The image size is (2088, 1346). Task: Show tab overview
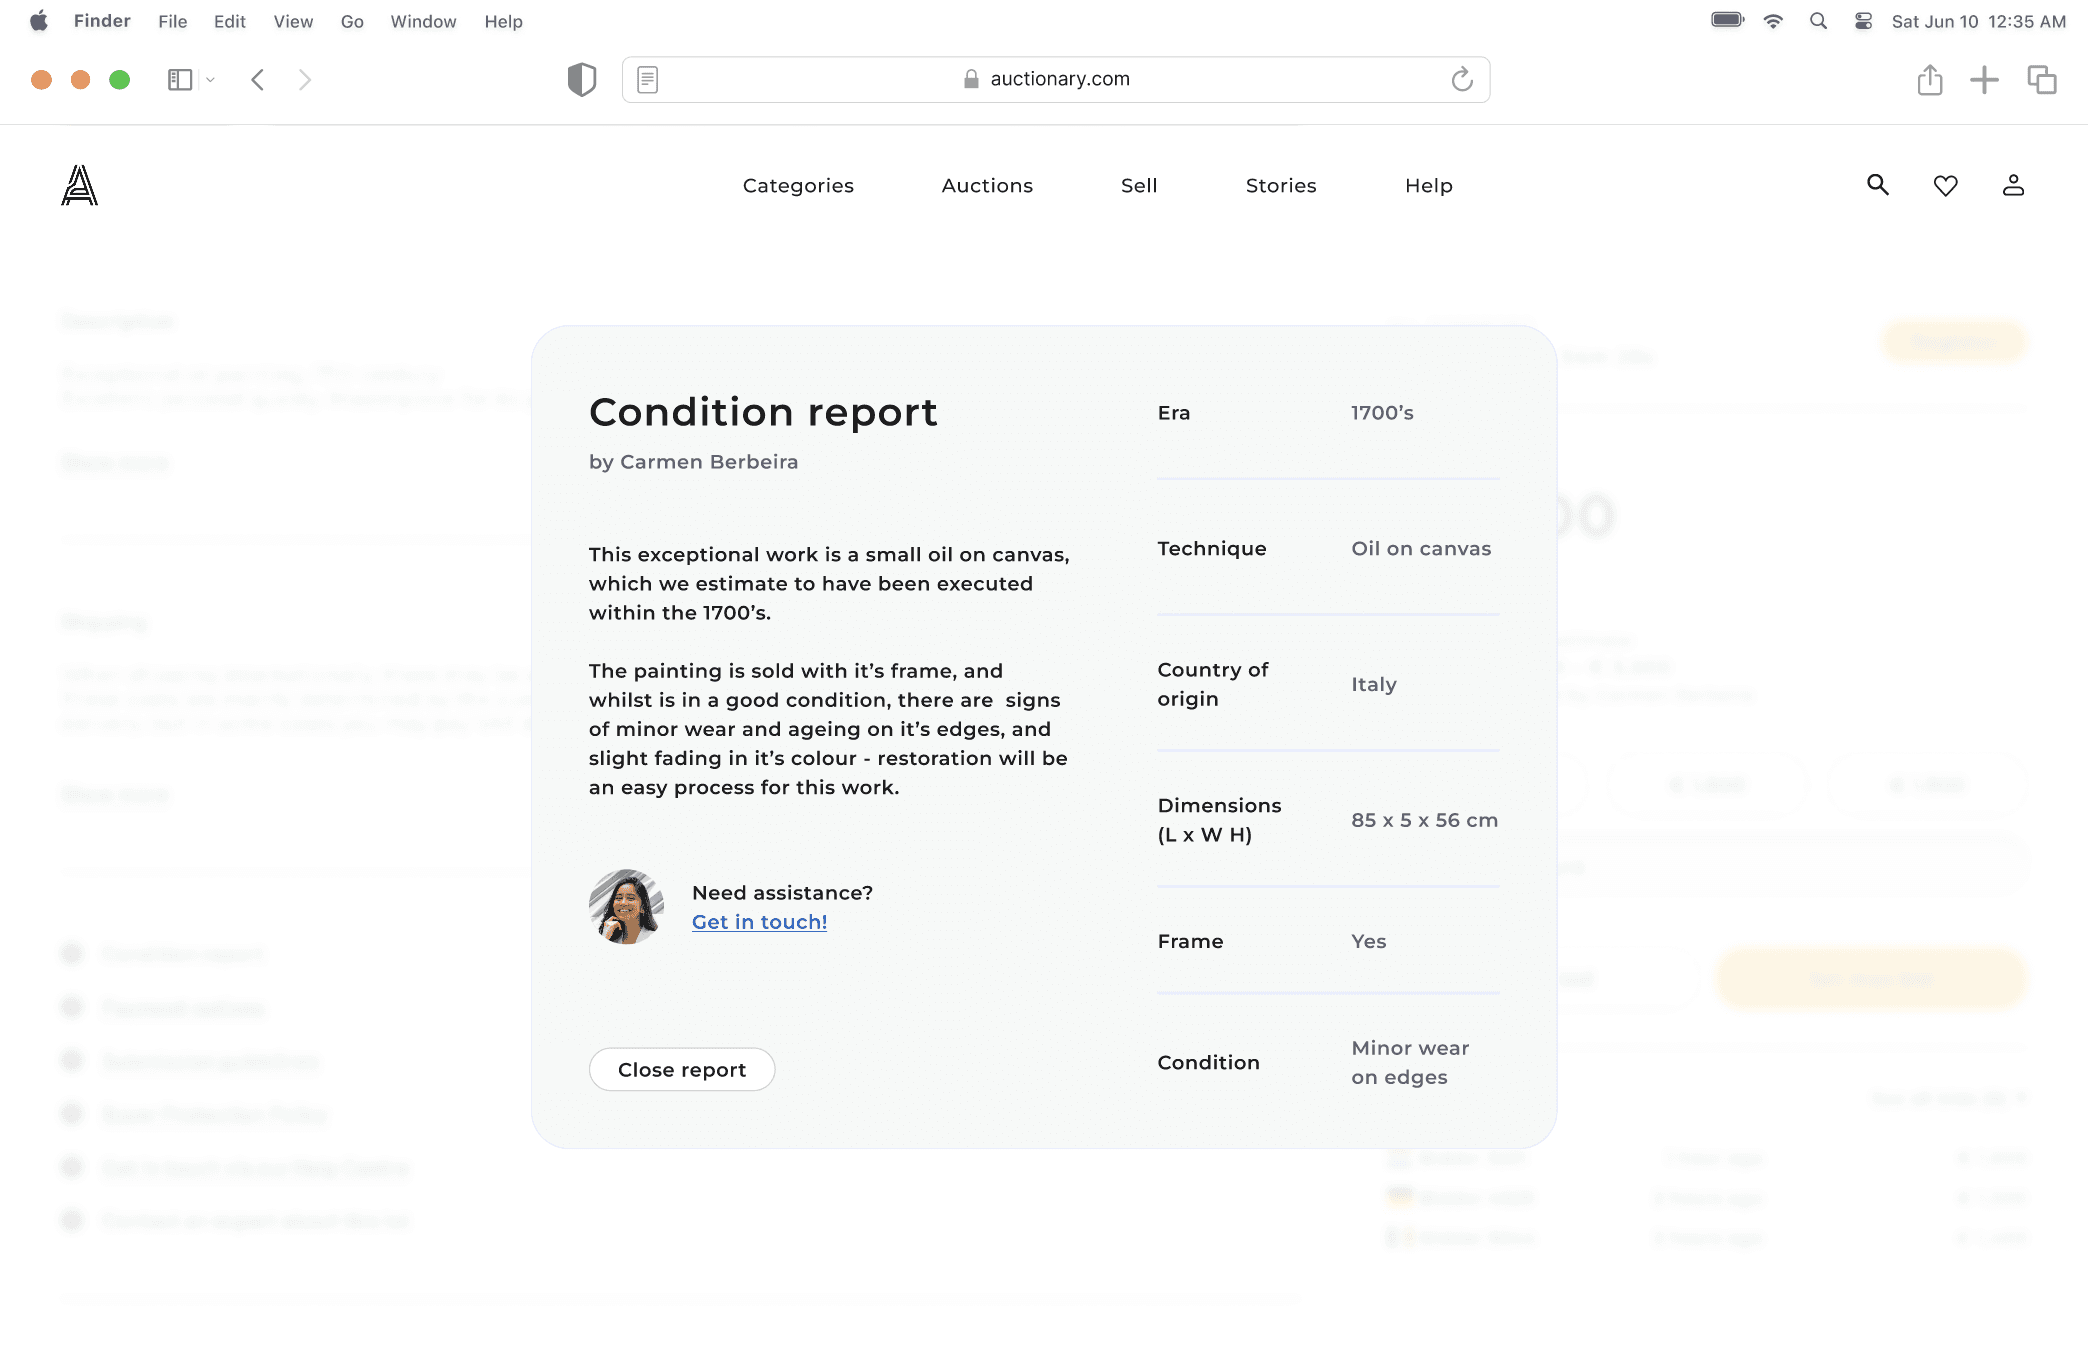click(2041, 79)
